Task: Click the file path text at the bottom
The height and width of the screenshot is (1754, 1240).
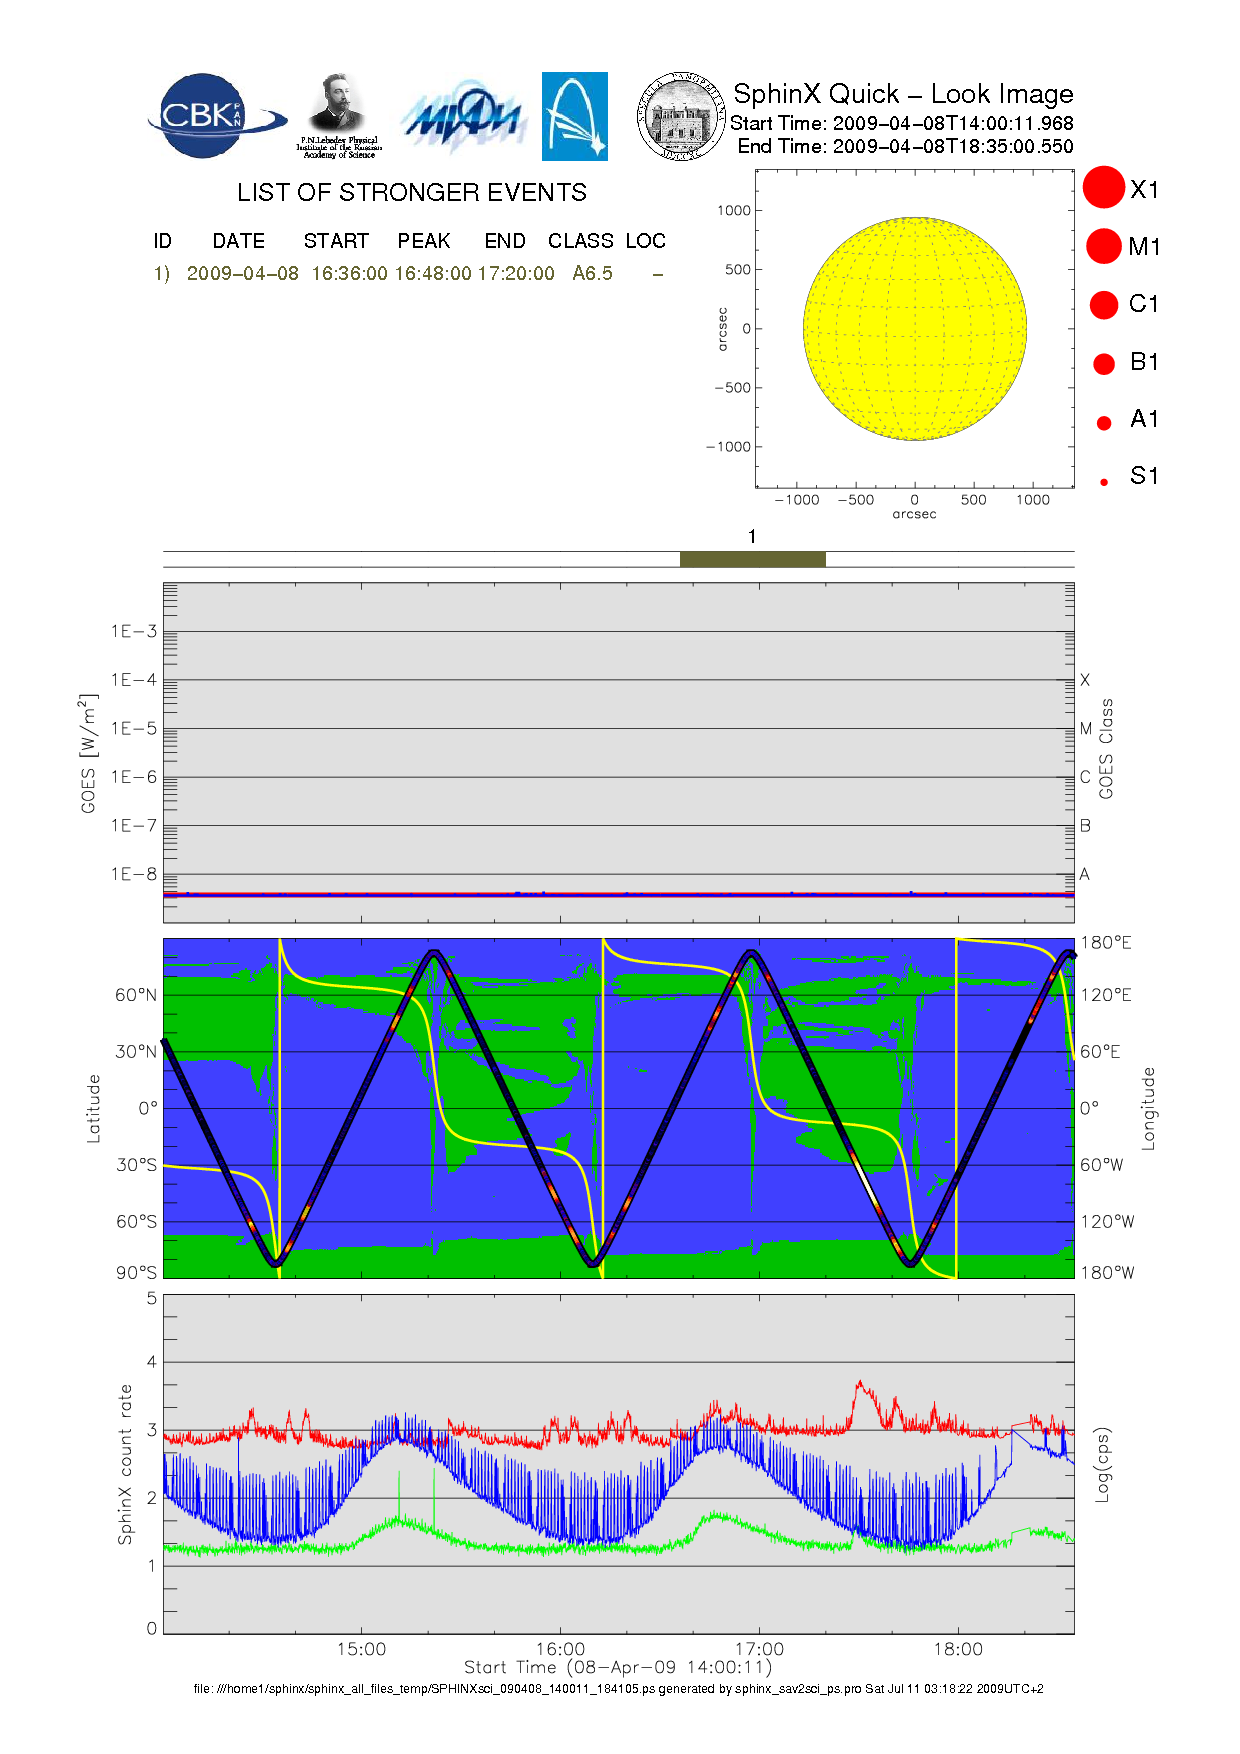Action: tap(618, 1688)
